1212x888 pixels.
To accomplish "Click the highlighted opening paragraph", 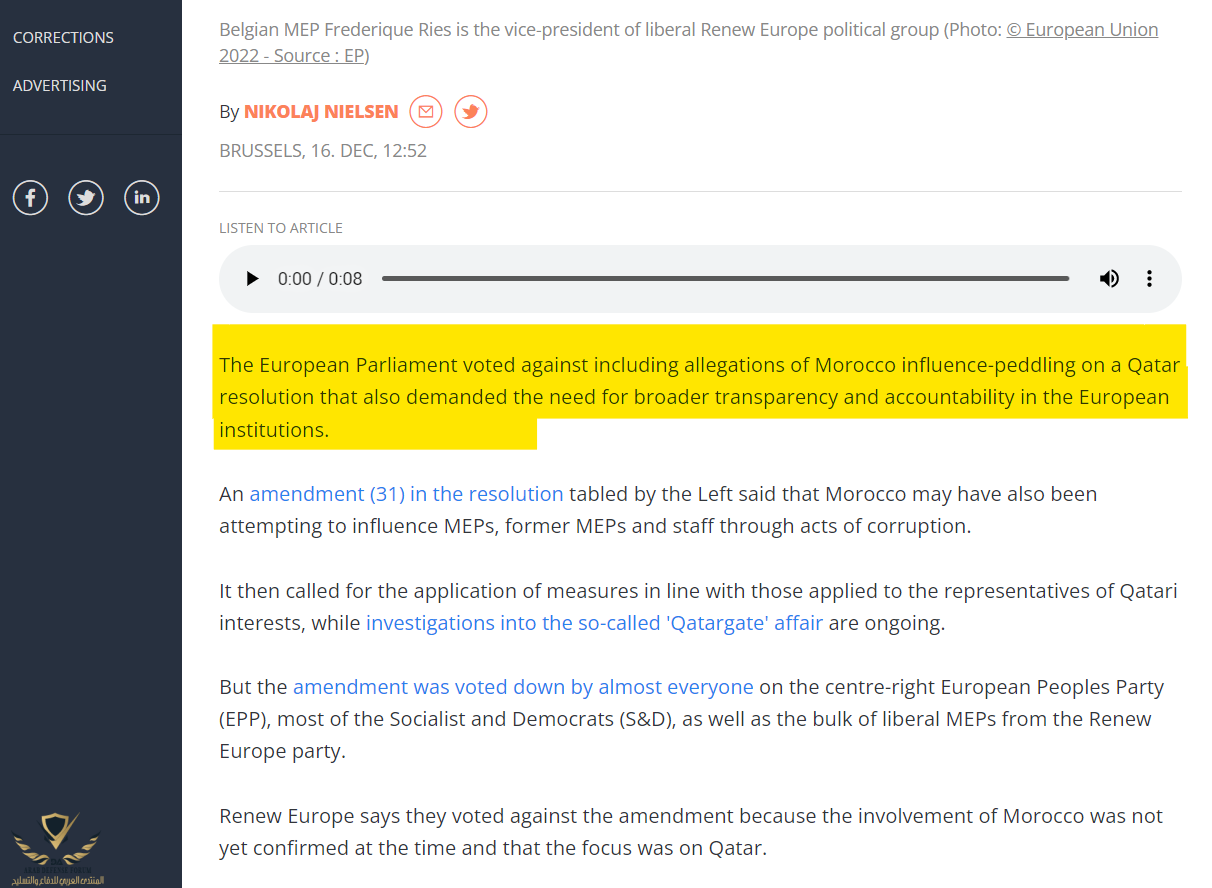I will 699,397.
